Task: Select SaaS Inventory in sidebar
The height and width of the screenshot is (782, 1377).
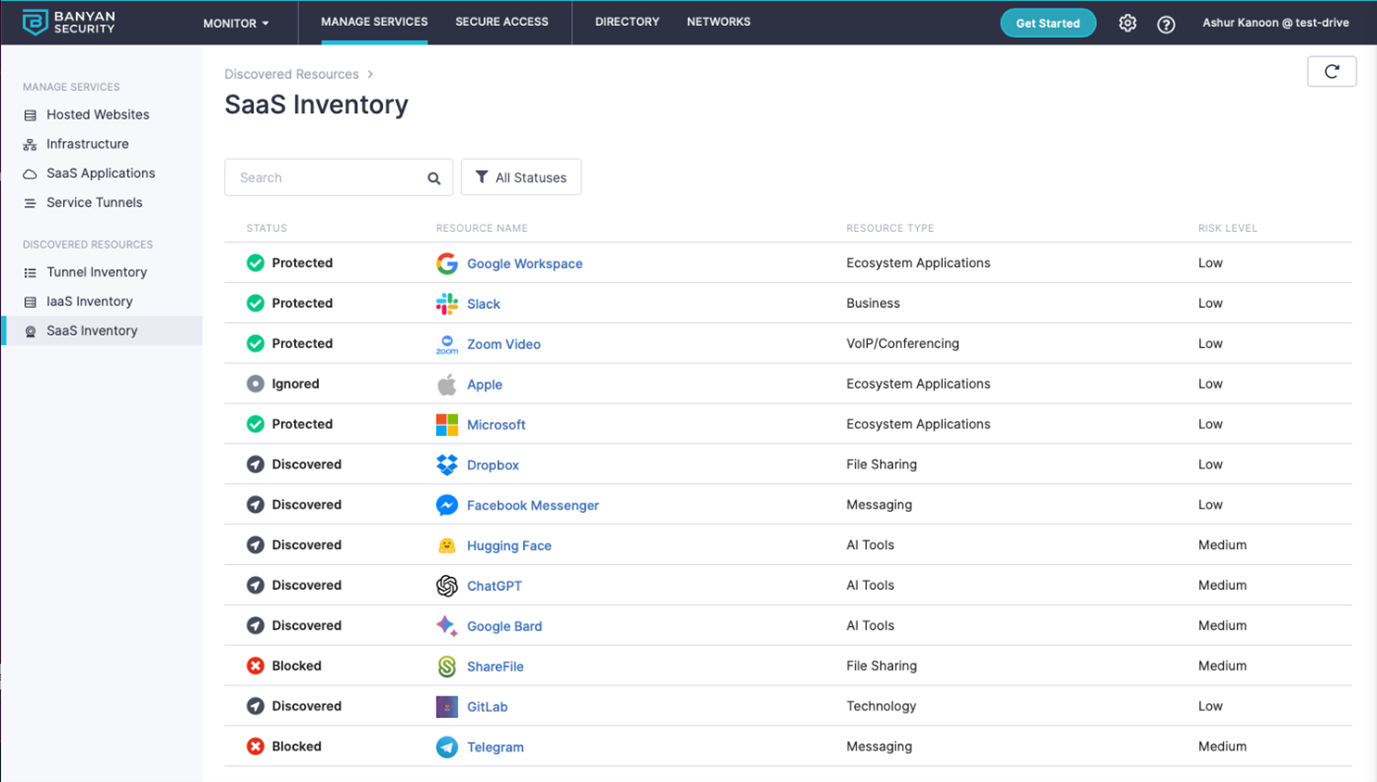Action: click(x=102, y=330)
